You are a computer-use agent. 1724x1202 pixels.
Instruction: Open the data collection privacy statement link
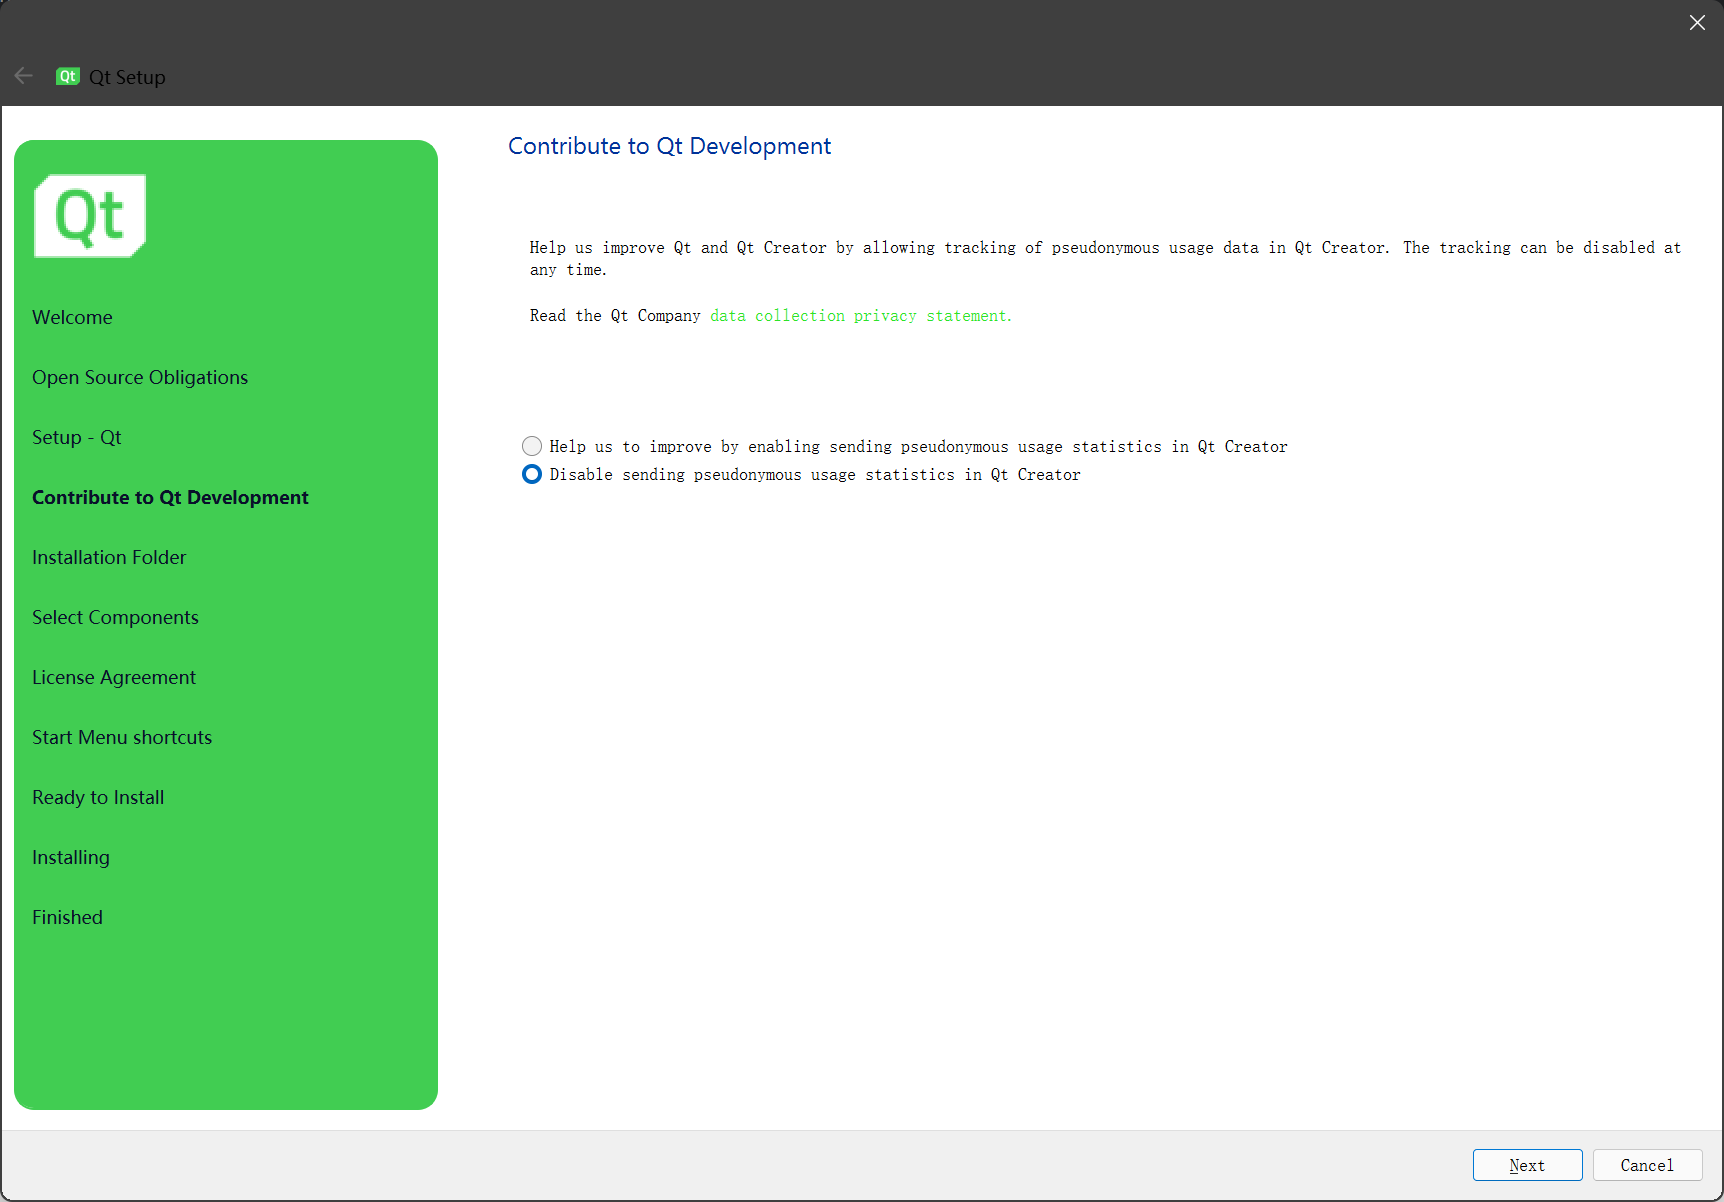click(858, 315)
